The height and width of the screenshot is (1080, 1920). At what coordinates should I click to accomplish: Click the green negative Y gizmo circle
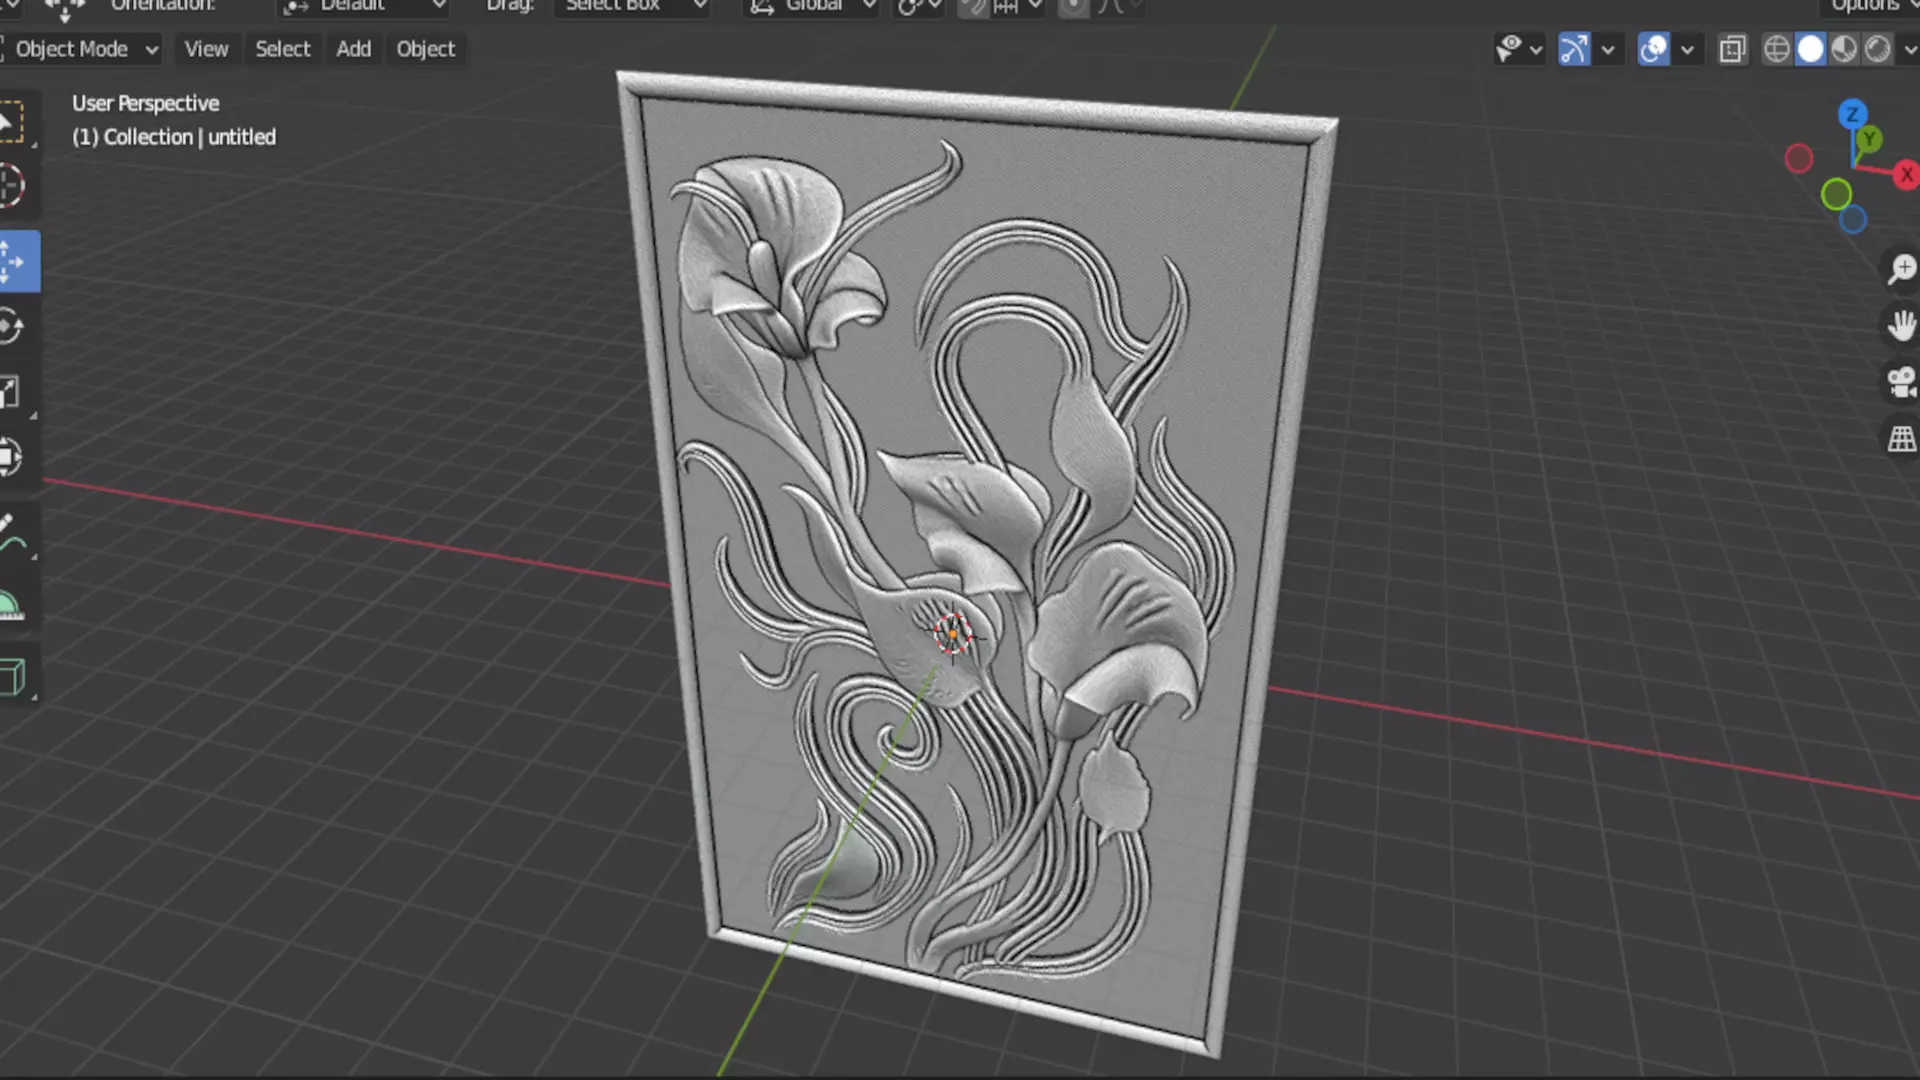click(x=1836, y=194)
